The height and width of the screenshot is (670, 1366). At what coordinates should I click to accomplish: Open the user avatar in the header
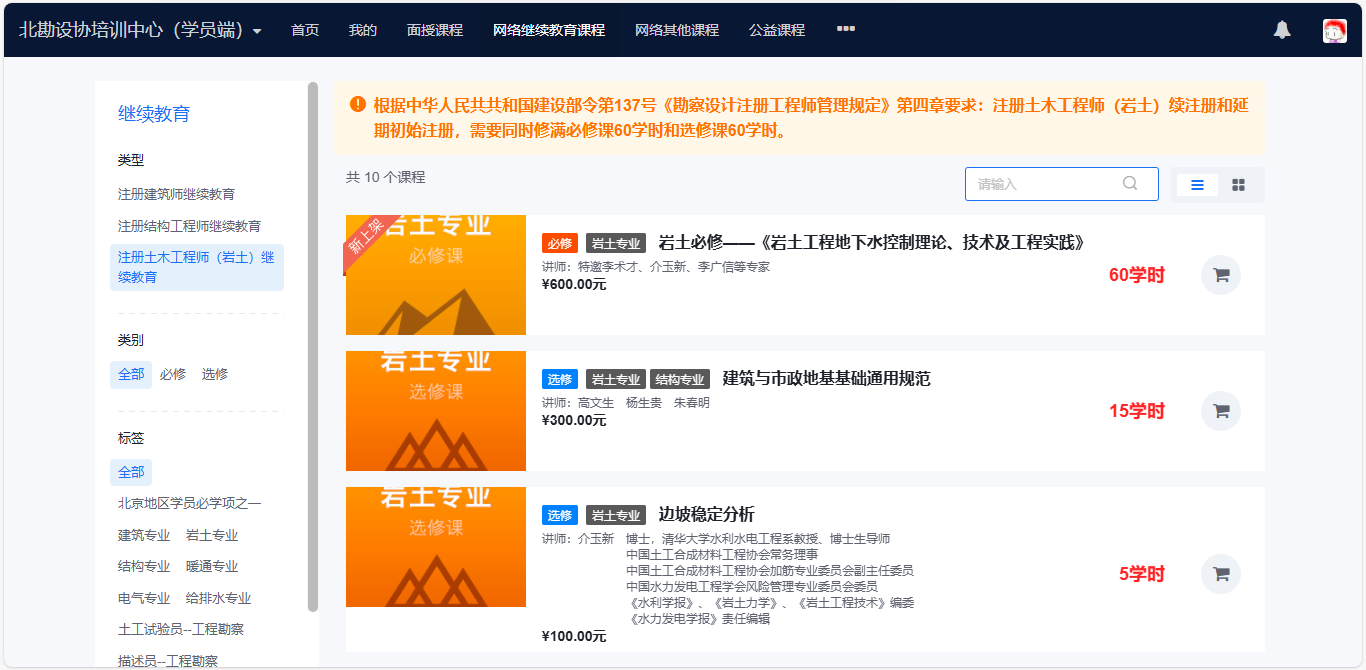(1334, 30)
